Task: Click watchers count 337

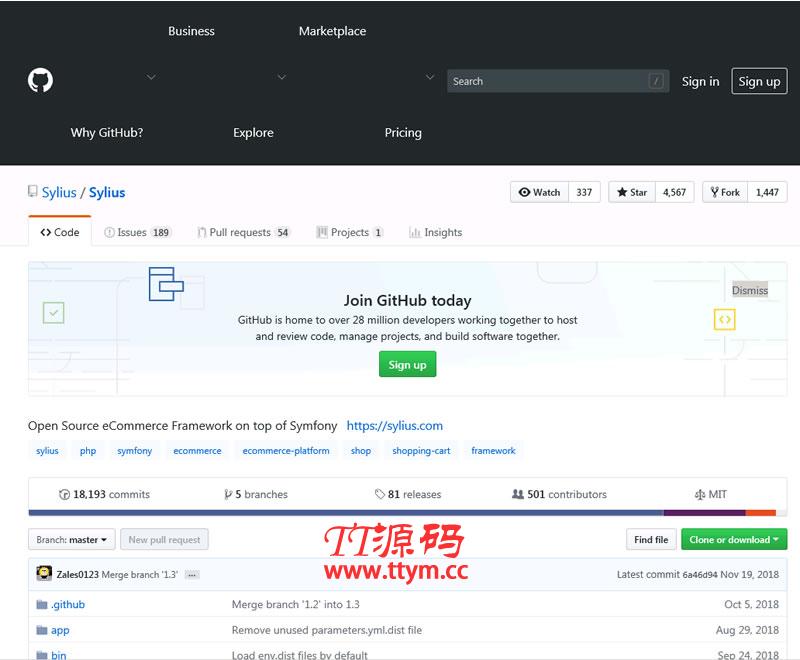Action: tap(584, 192)
